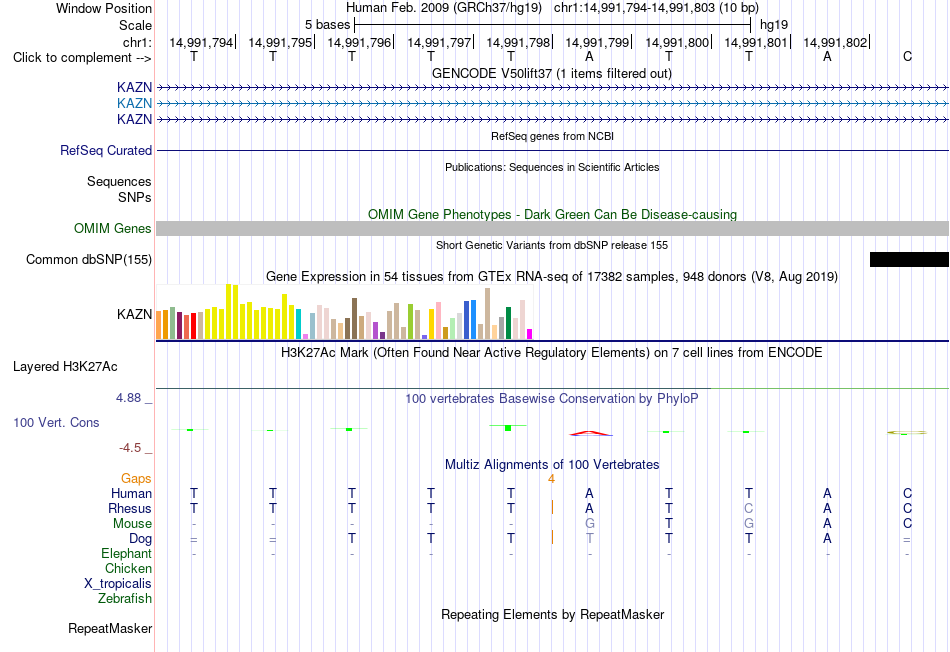Screen dimensions: 950x652
Task: Open the H3K27Ac Mark track title
Action: click(x=551, y=353)
